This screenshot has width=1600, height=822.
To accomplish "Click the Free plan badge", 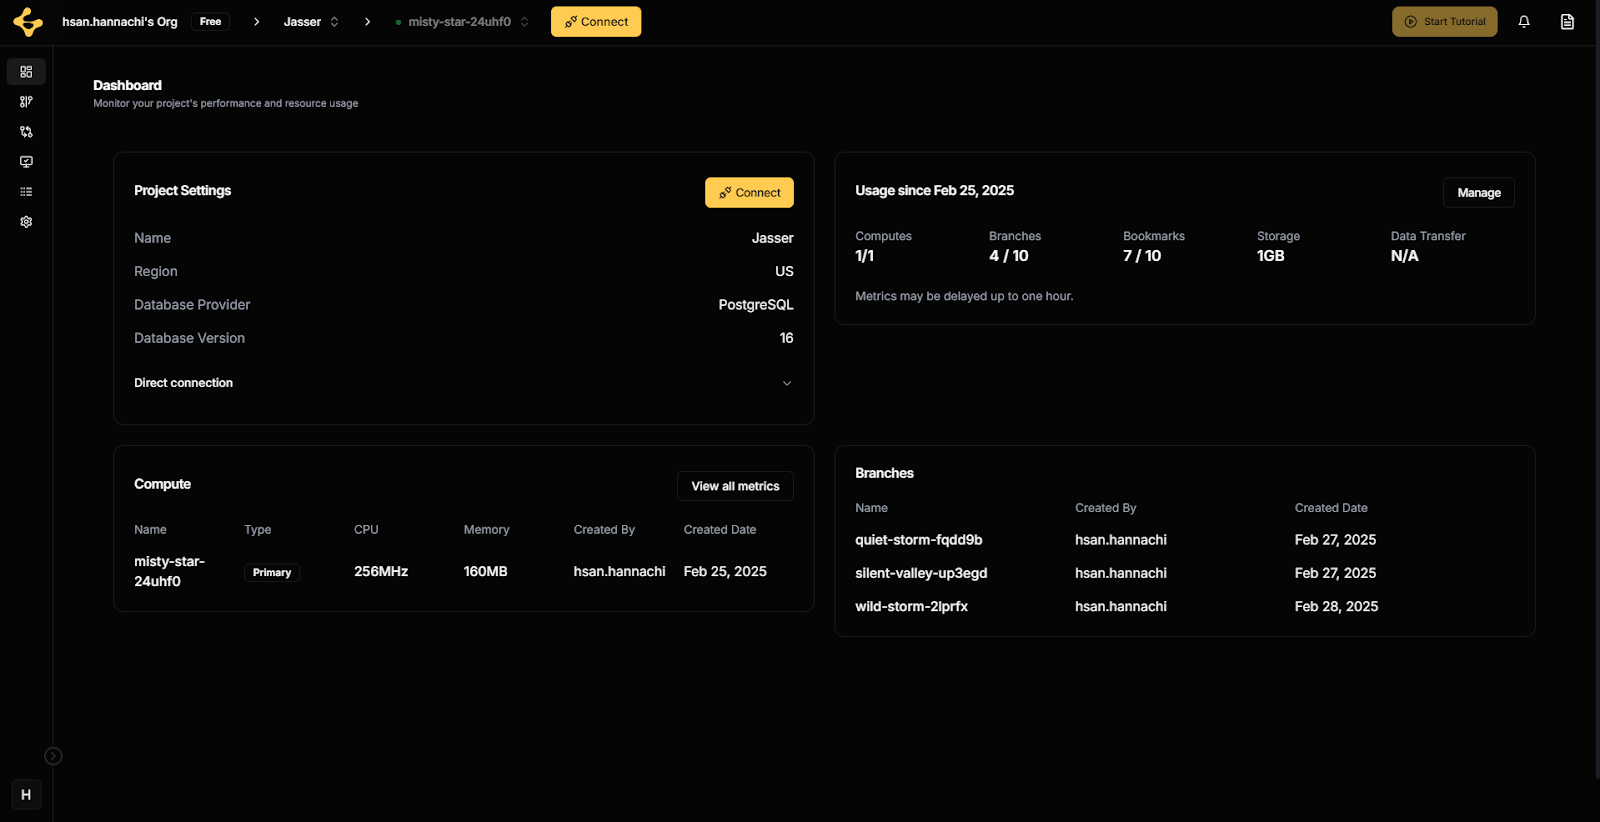I will click(210, 22).
